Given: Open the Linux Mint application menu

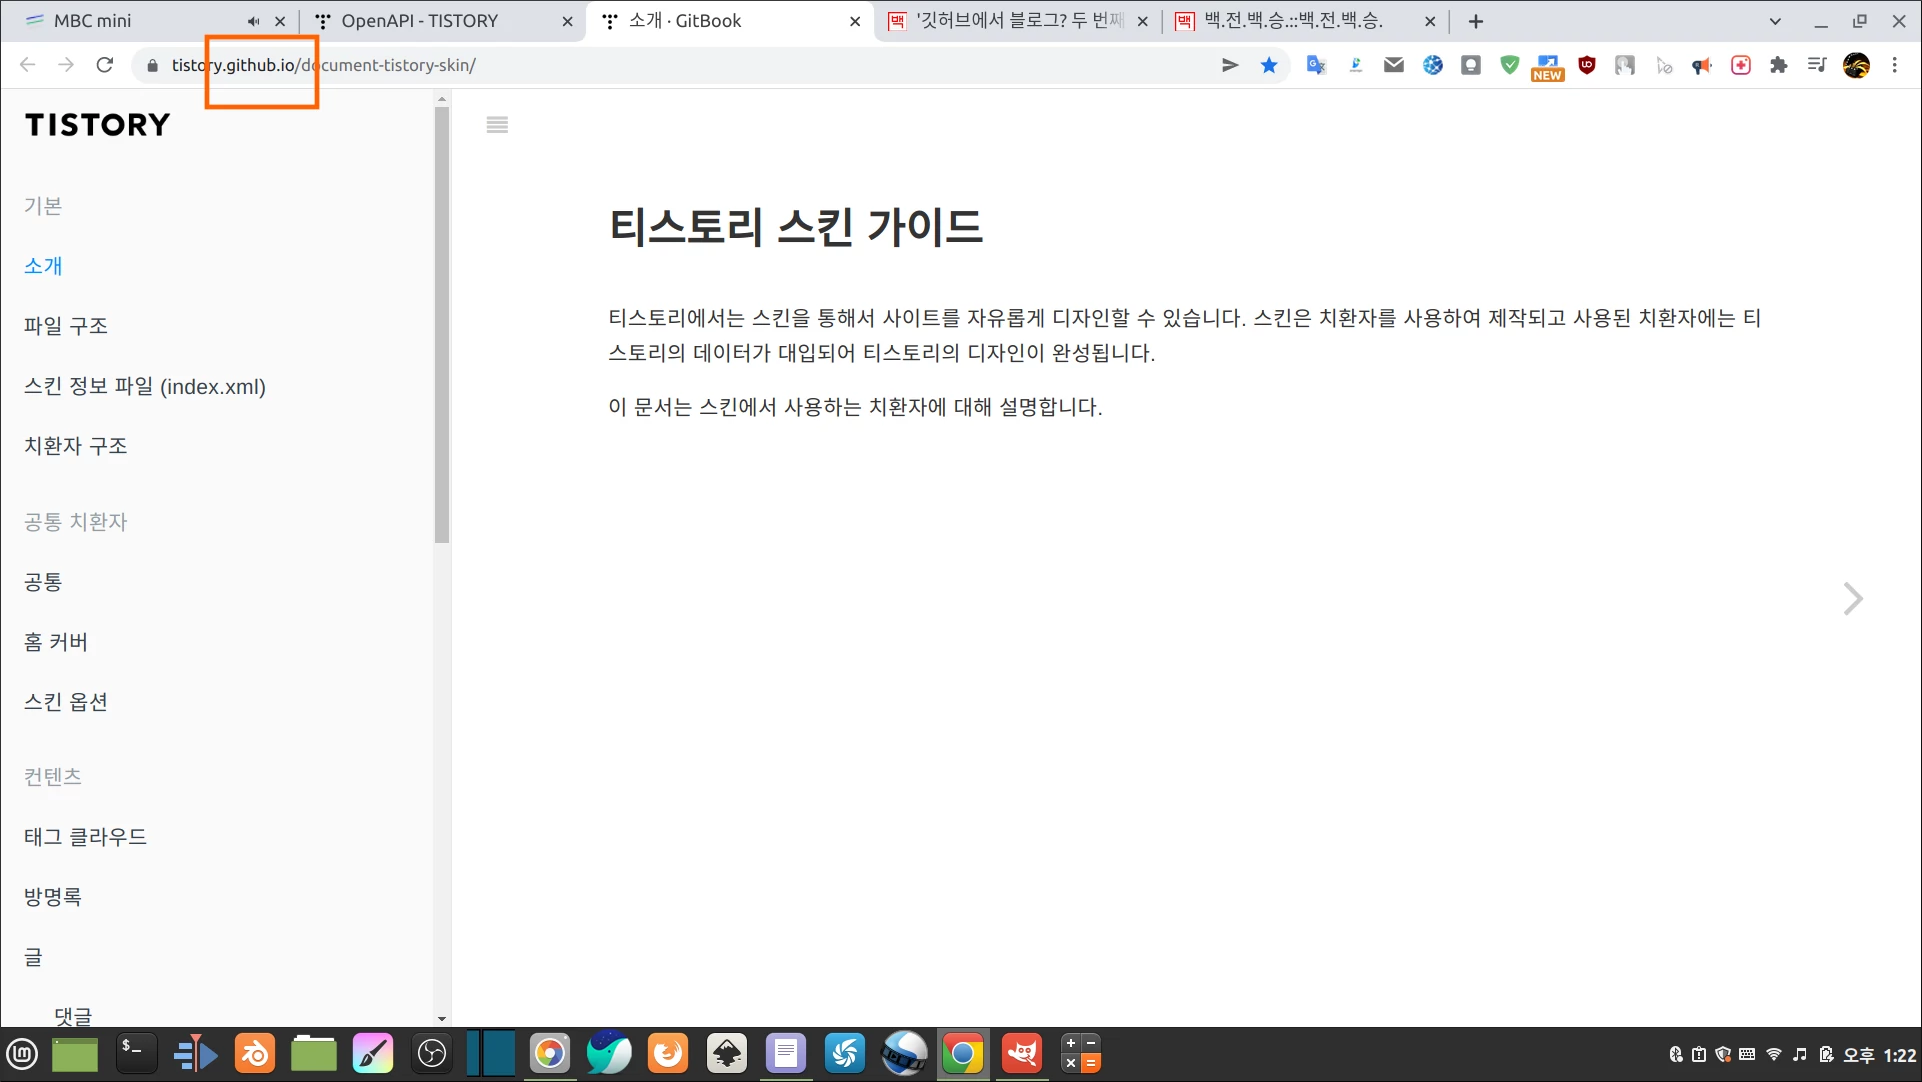Looking at the screenshot, I should tap(22, 1053).
